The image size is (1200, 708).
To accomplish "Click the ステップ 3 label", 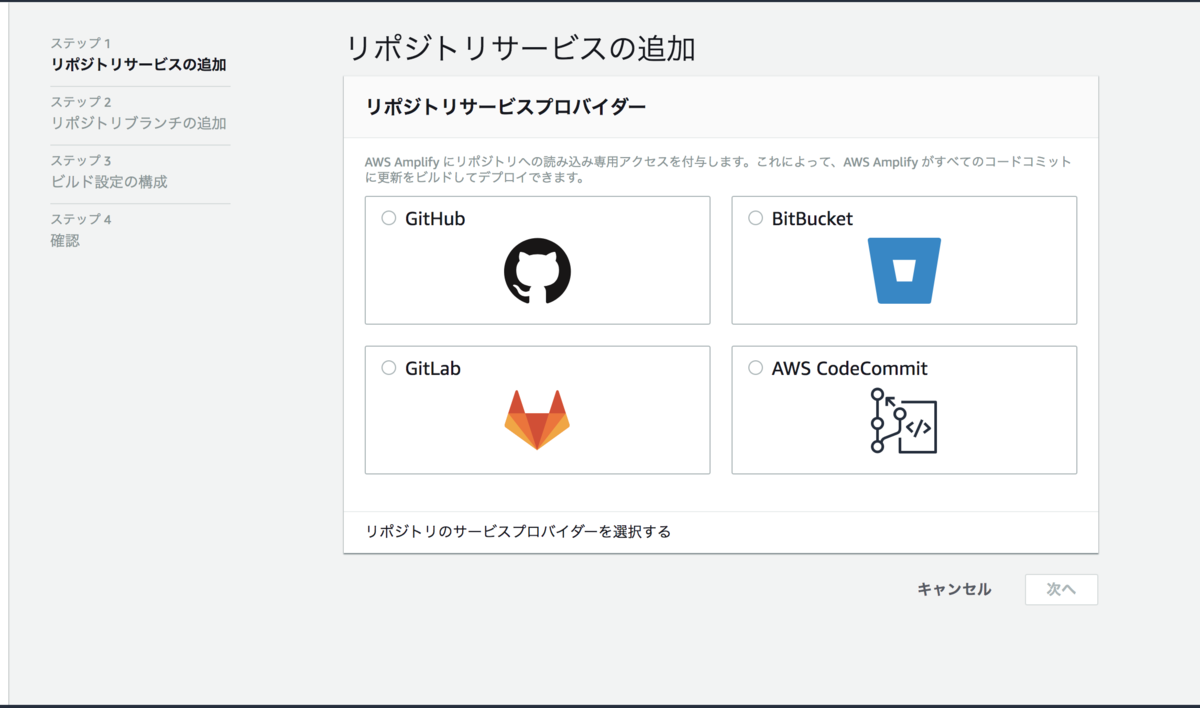I will click(81, 160).
